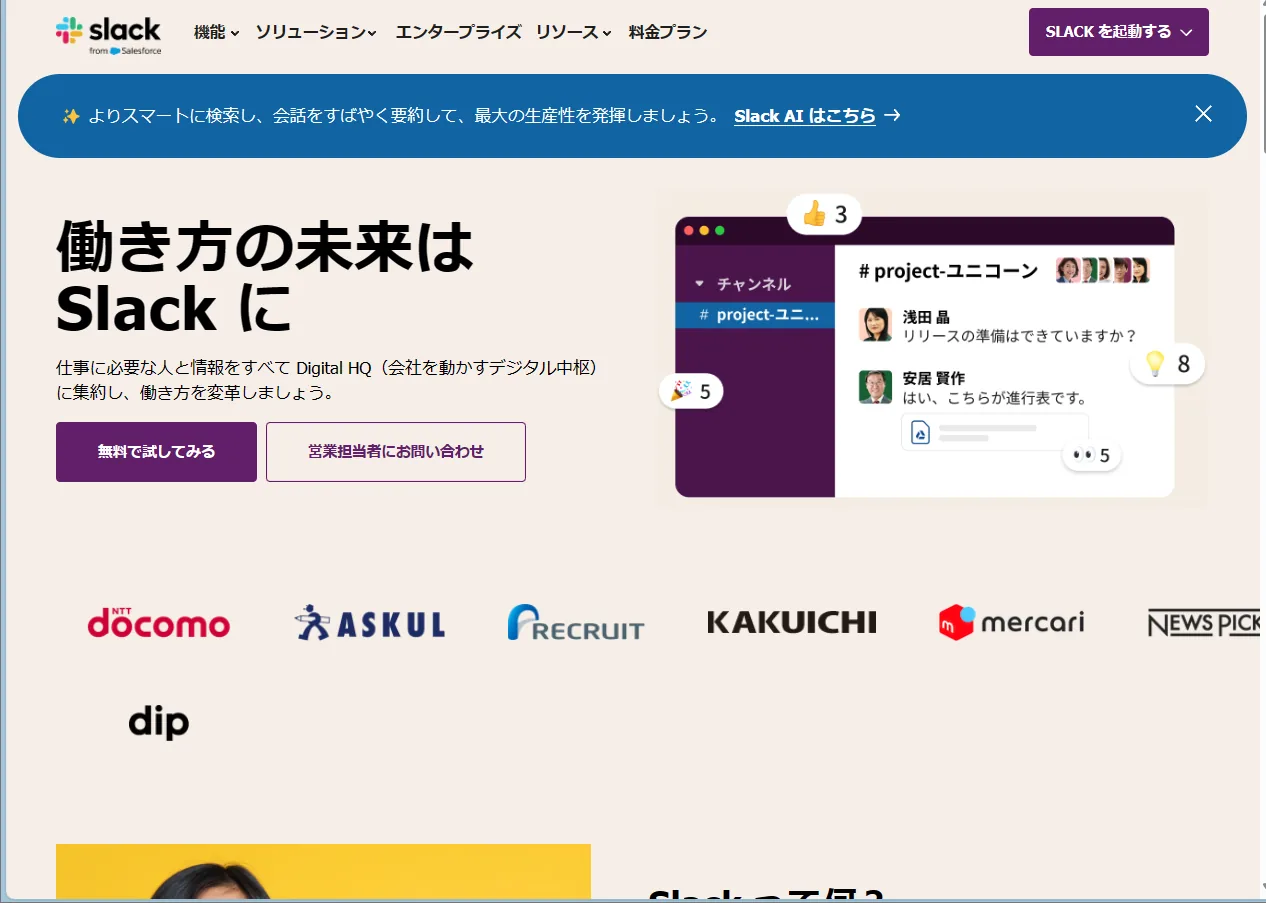
Task: Click the 無料で試してみる button
Action: click(x=156, y=452)
